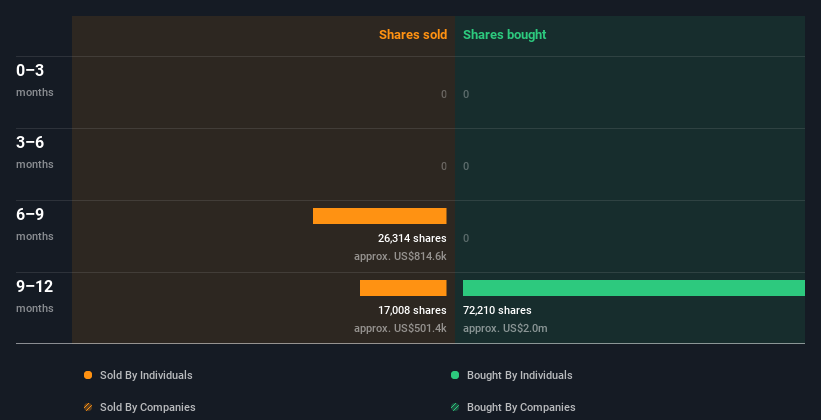Select the 72,210 shares value
The width and height of the screenshot is (821, 420).
click(497, 310)
